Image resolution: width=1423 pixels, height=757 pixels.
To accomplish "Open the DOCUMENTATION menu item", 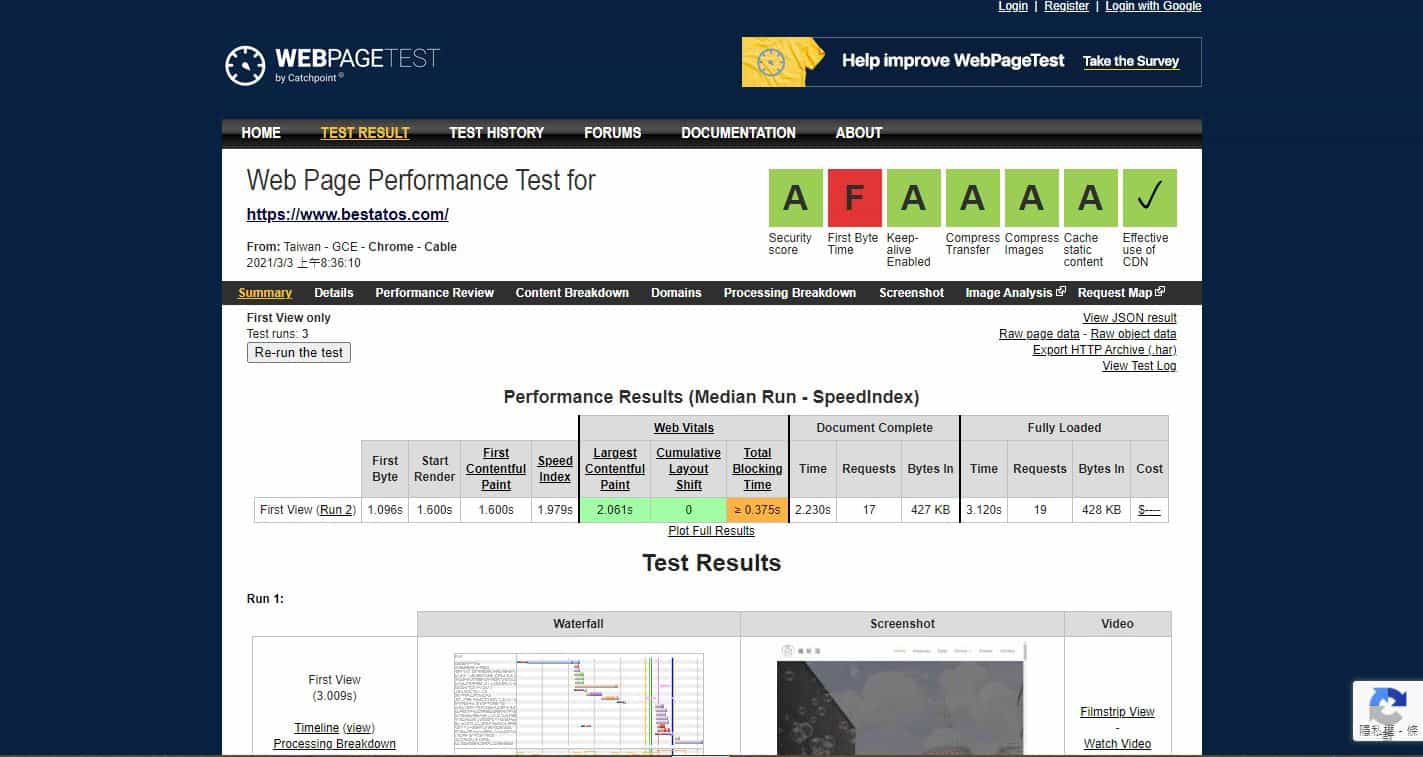I will [x=739, y=132].
